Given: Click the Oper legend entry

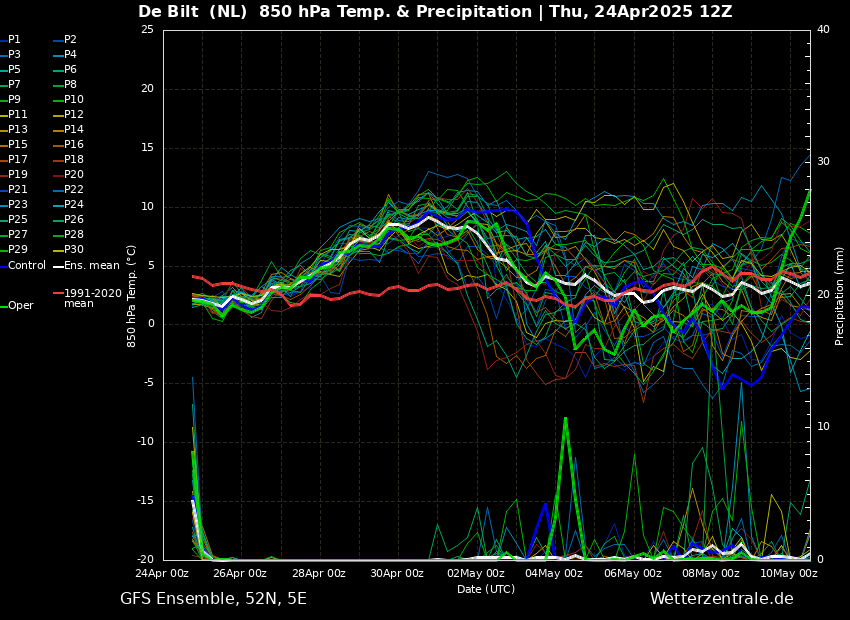Looking at the screenshot, I should pos(20,306).
